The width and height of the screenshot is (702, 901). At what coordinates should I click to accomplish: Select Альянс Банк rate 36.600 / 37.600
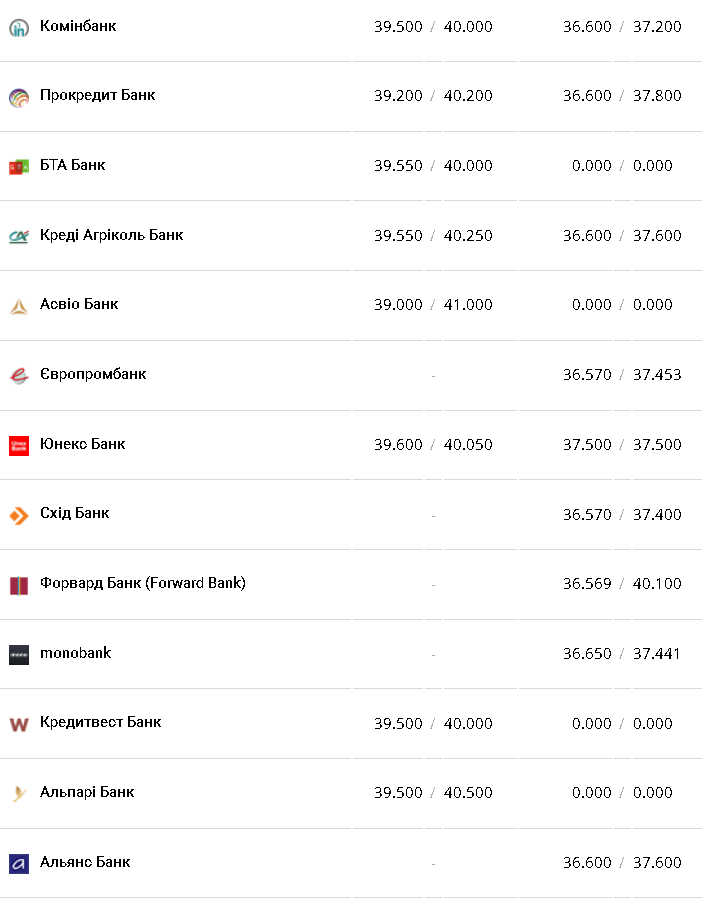tap(621, 863)
